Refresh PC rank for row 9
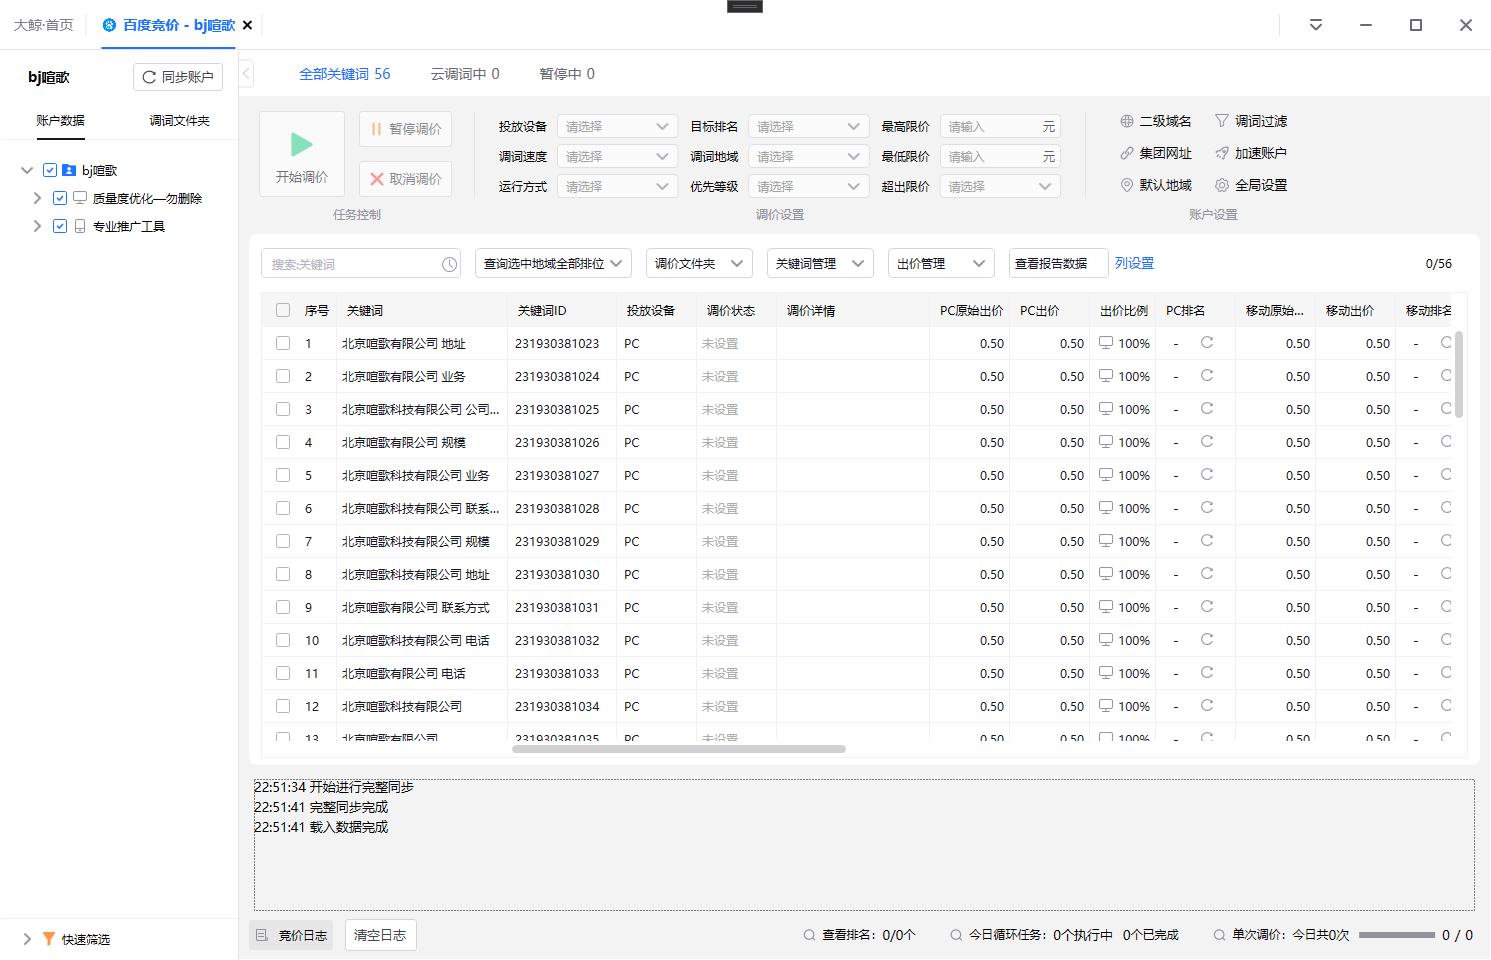The height and width of the screenshot is (960, 1491). point(1207,606)
